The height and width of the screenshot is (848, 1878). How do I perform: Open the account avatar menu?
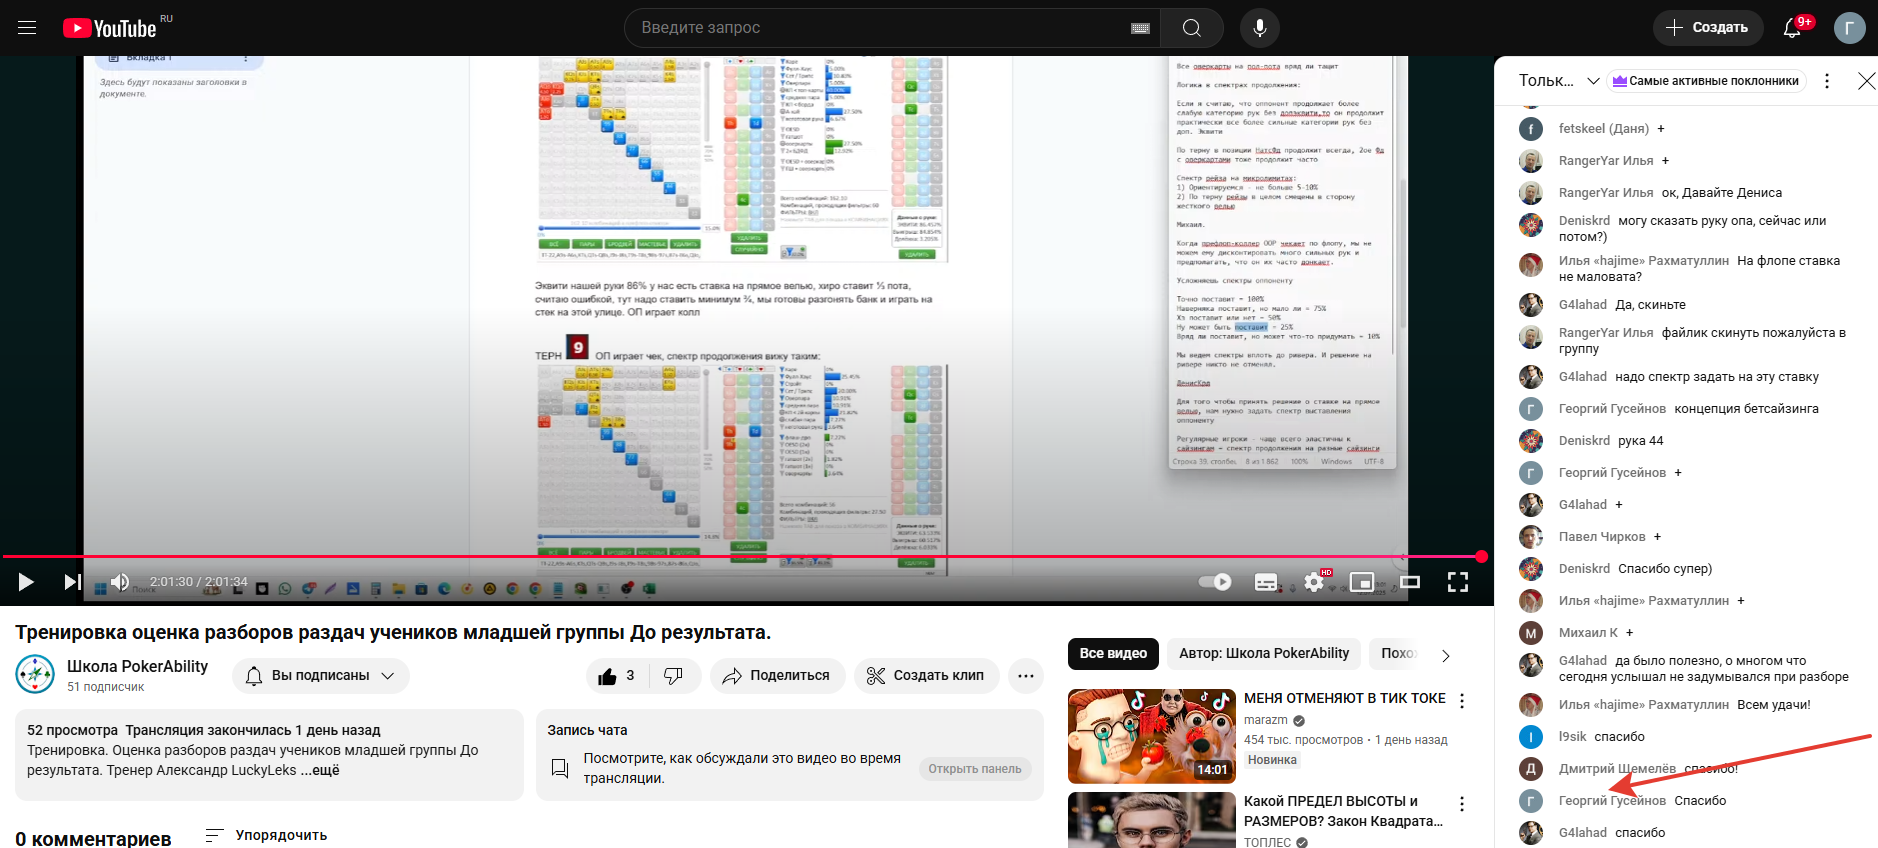(x=1850, y=28)
